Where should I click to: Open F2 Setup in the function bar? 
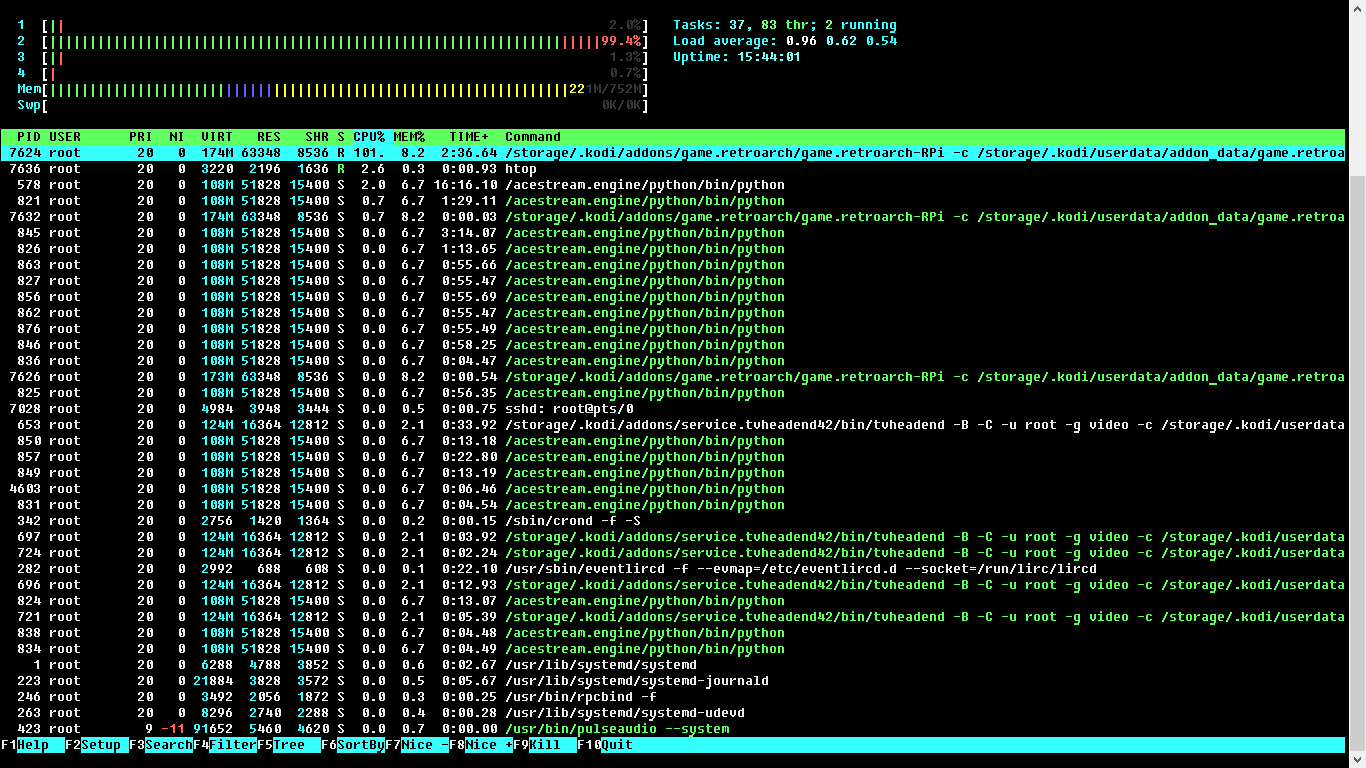[x=100, y=745]
